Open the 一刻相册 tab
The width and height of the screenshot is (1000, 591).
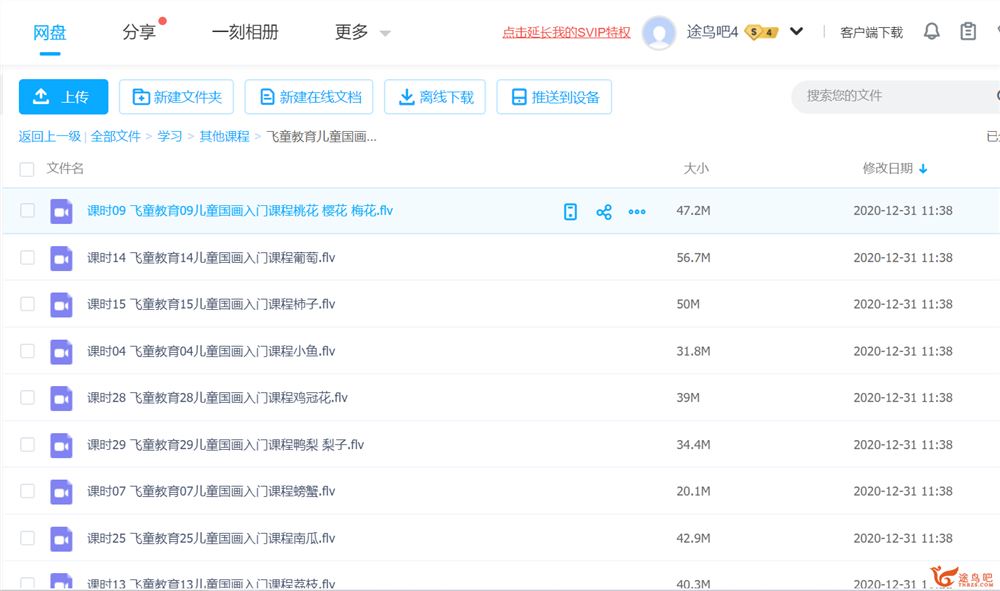click(243, 32)
